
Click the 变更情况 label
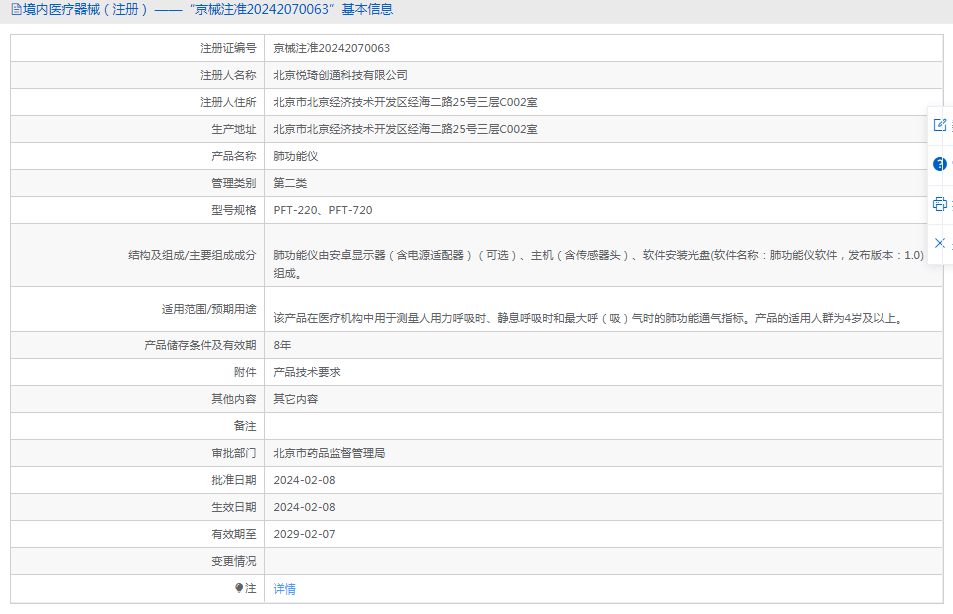[234, 561]
